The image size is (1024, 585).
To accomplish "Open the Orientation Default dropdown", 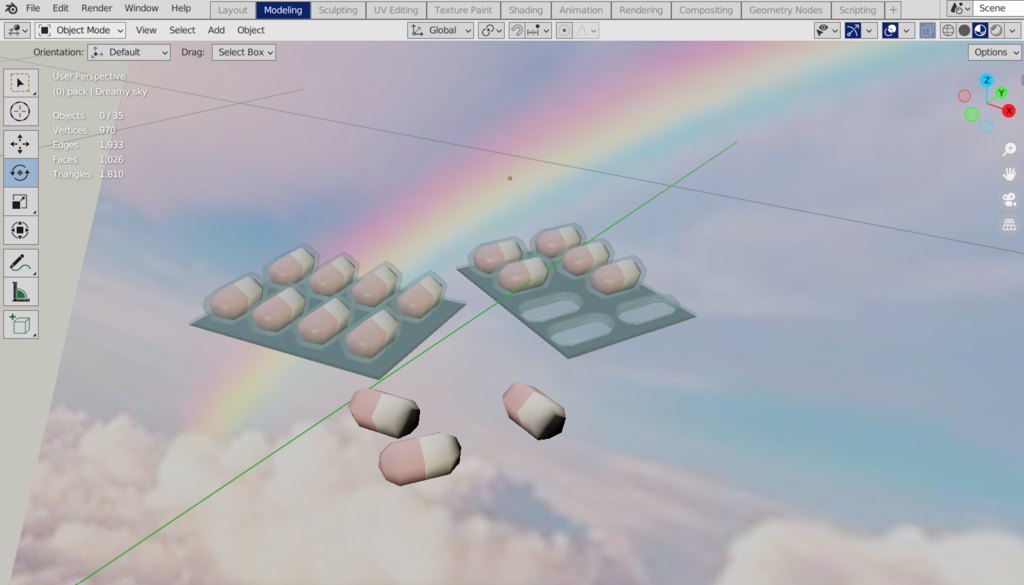I will (129, 52).
